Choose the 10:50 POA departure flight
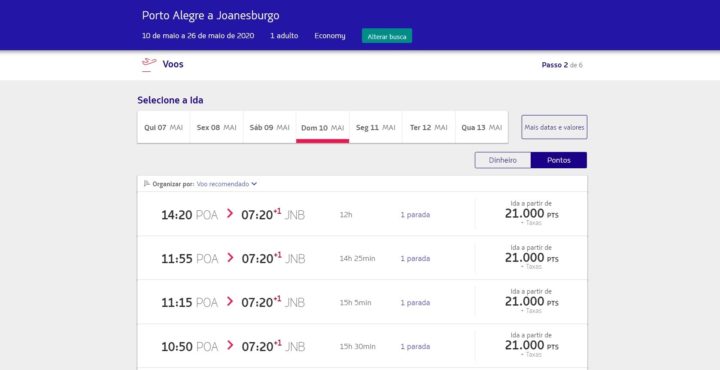Viewport: 720px width, 370px height. coord(362,346)
